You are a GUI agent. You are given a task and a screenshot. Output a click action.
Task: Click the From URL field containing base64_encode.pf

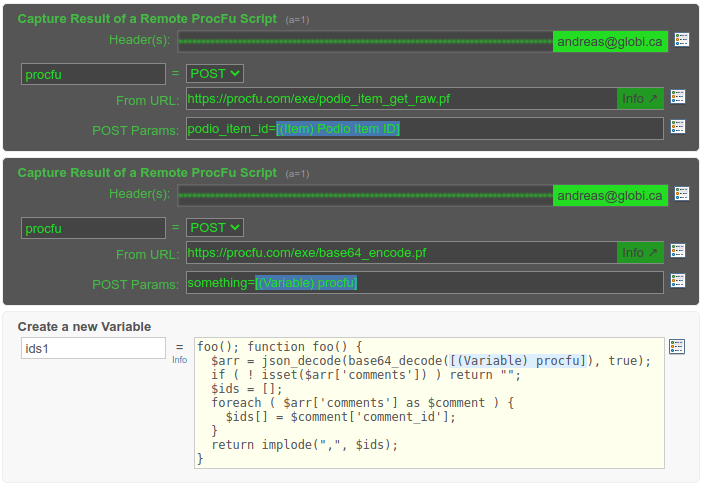click(x=400, y=253)
